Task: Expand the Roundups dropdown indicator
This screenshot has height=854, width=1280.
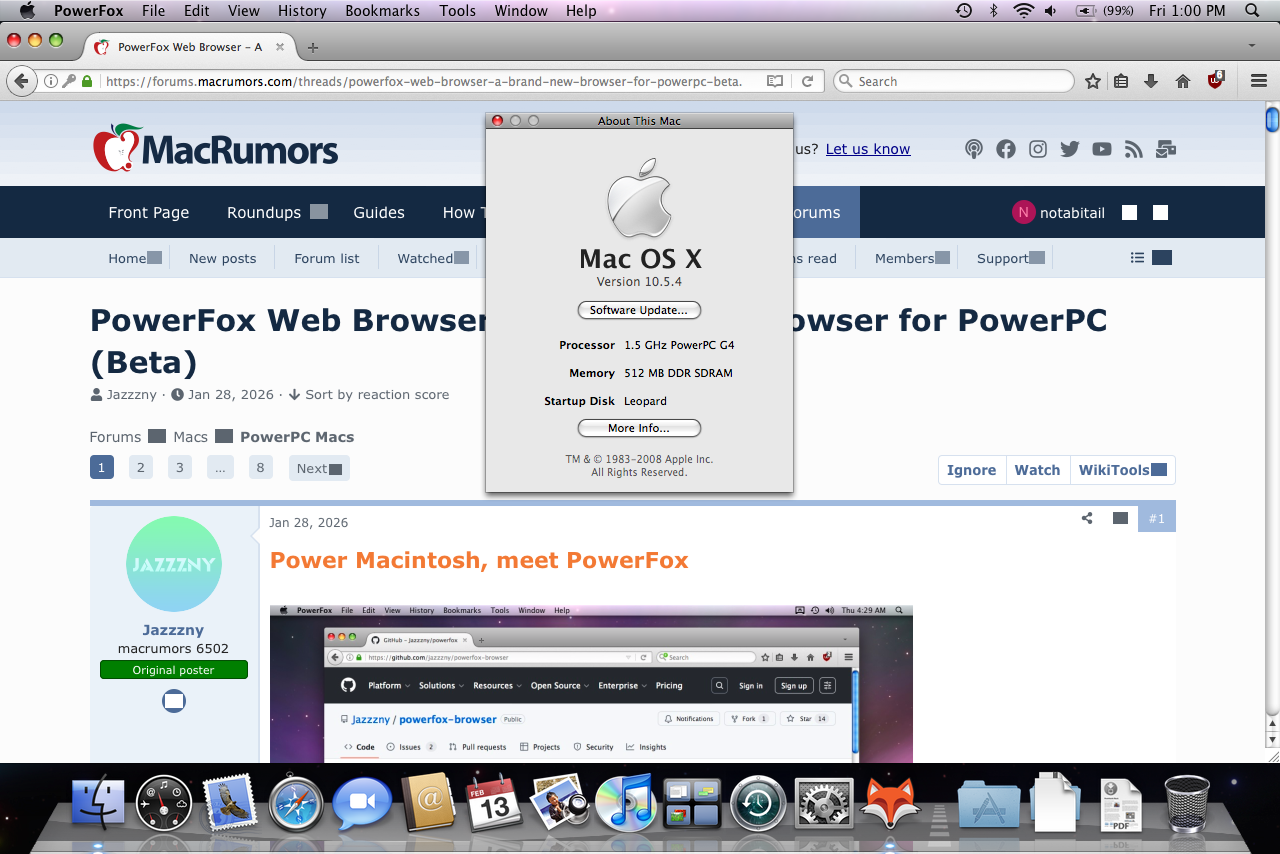Action: pos(319,212)
